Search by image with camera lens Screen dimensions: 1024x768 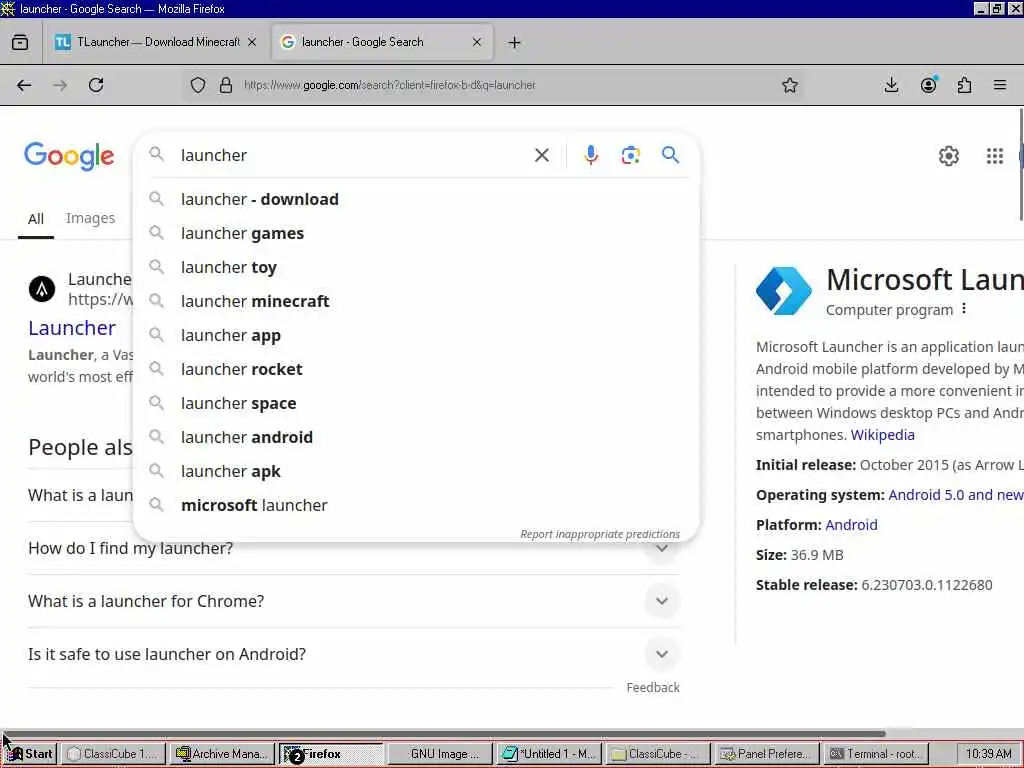tap(630, 155)
